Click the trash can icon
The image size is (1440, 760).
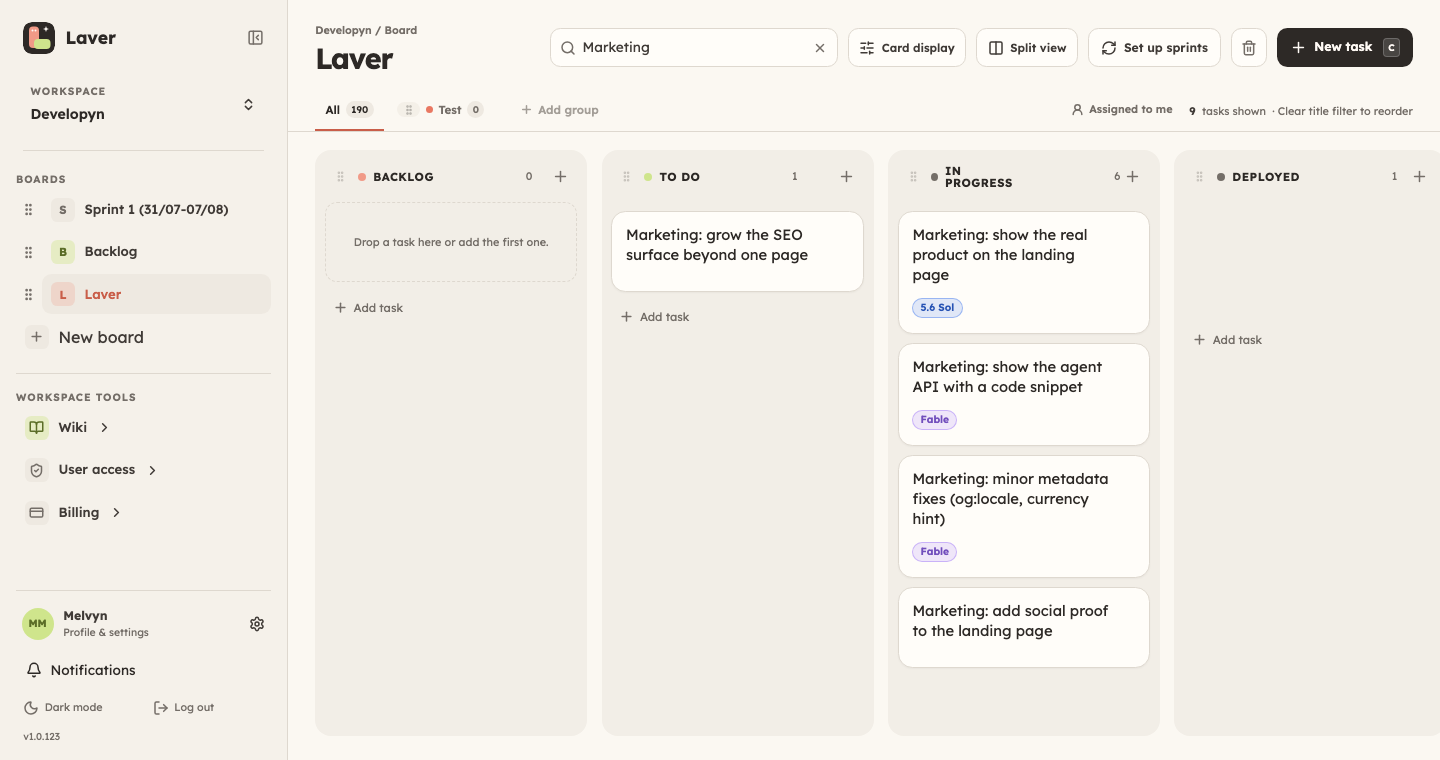click(x=1249, y=48)
